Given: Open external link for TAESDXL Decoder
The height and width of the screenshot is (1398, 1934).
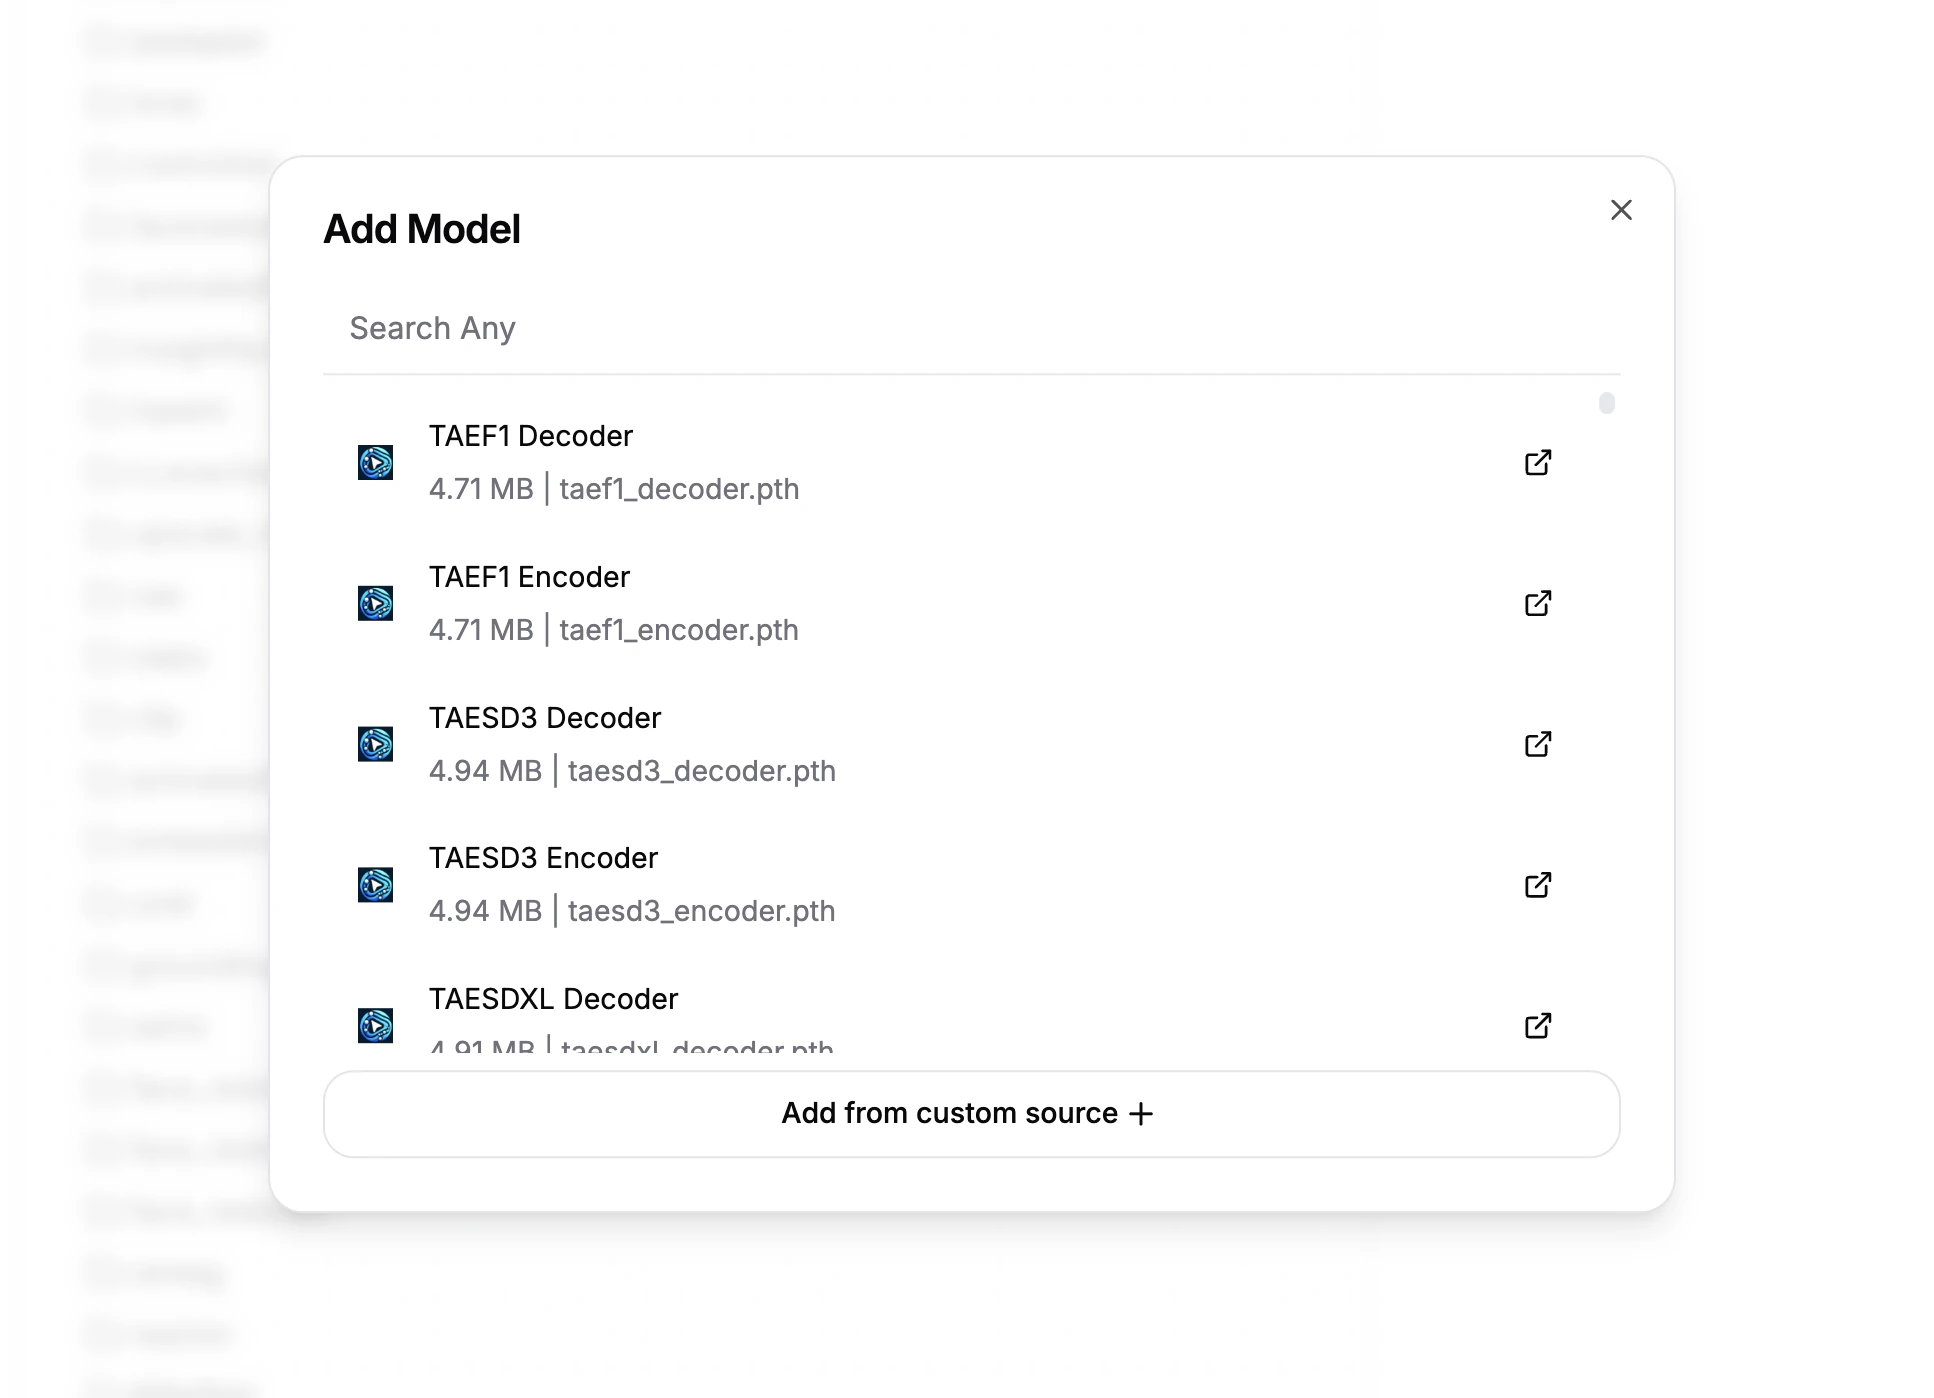Looking at the screenshot, I should click(x=1538, y=1025).
